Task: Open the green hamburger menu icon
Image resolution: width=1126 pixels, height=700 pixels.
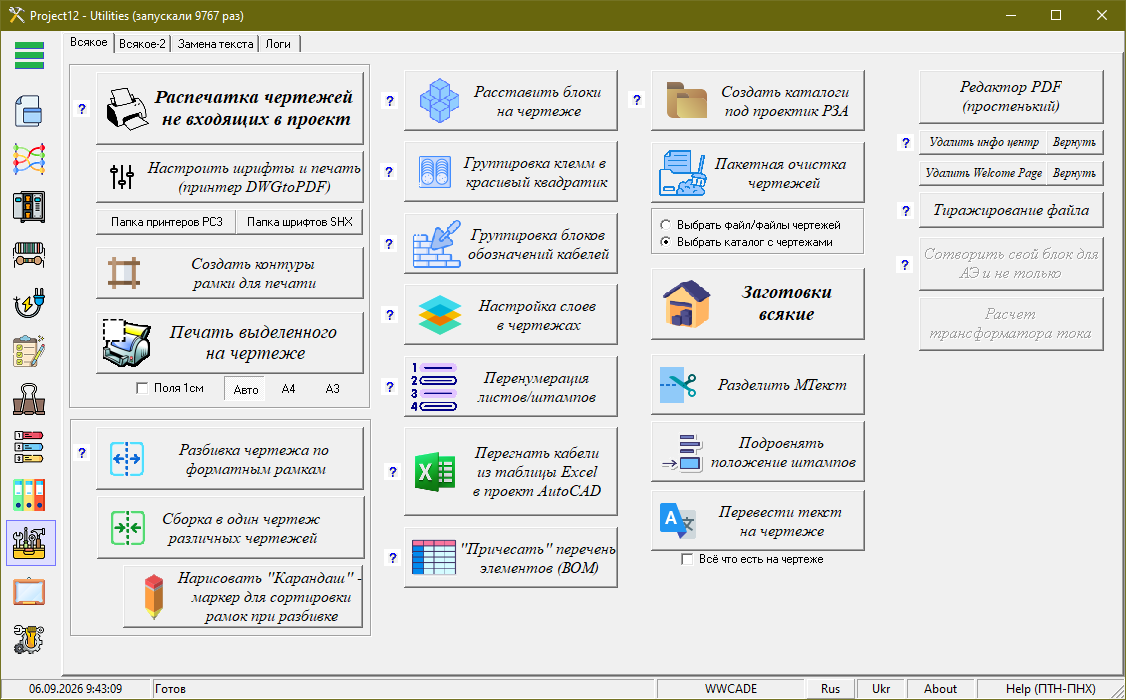Action: click(x=29, y=55)
